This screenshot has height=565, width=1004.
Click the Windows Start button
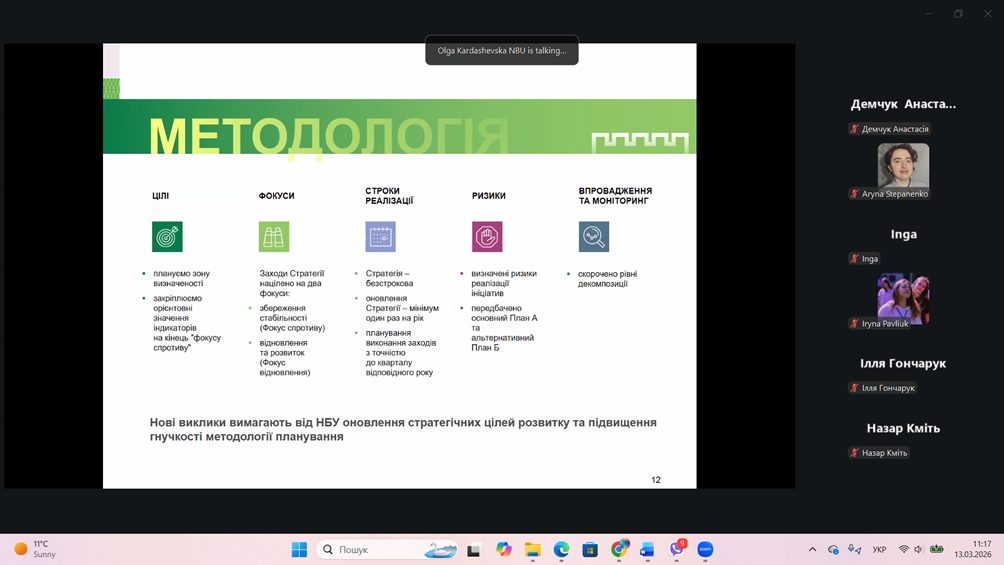(x=299, y=549)
